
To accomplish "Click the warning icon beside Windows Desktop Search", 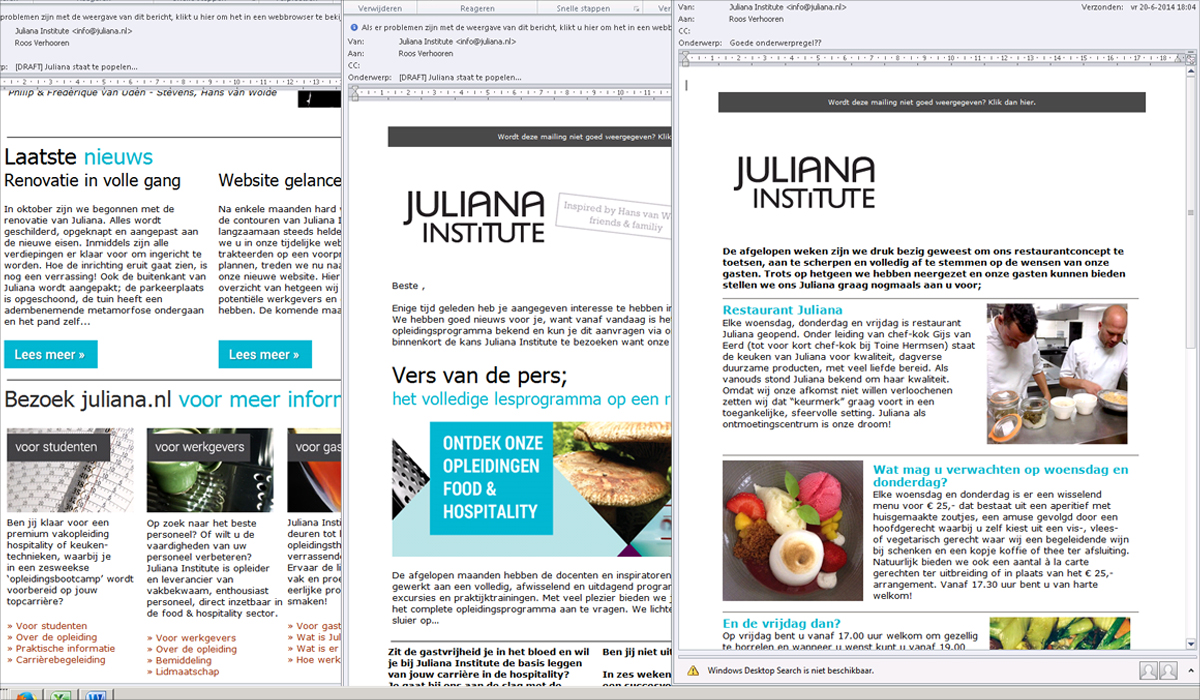I will pos(693,670).
